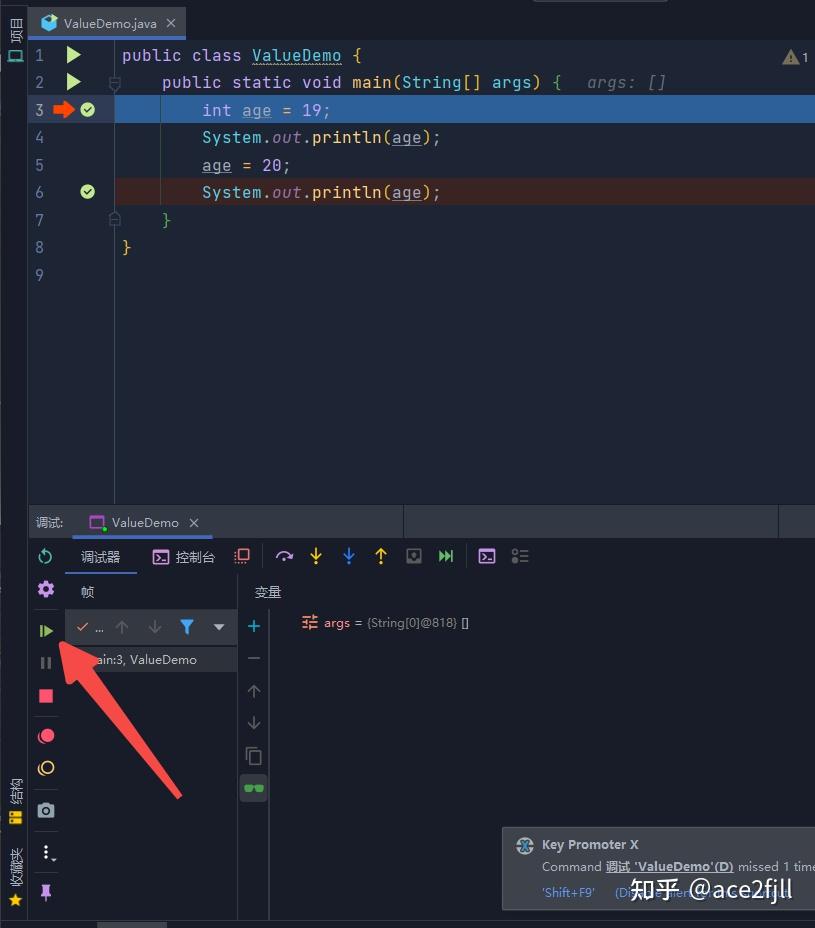Open the 控制台 console tab
The height and width of the screenshot is (928, 815).
(x=183, y=557)
